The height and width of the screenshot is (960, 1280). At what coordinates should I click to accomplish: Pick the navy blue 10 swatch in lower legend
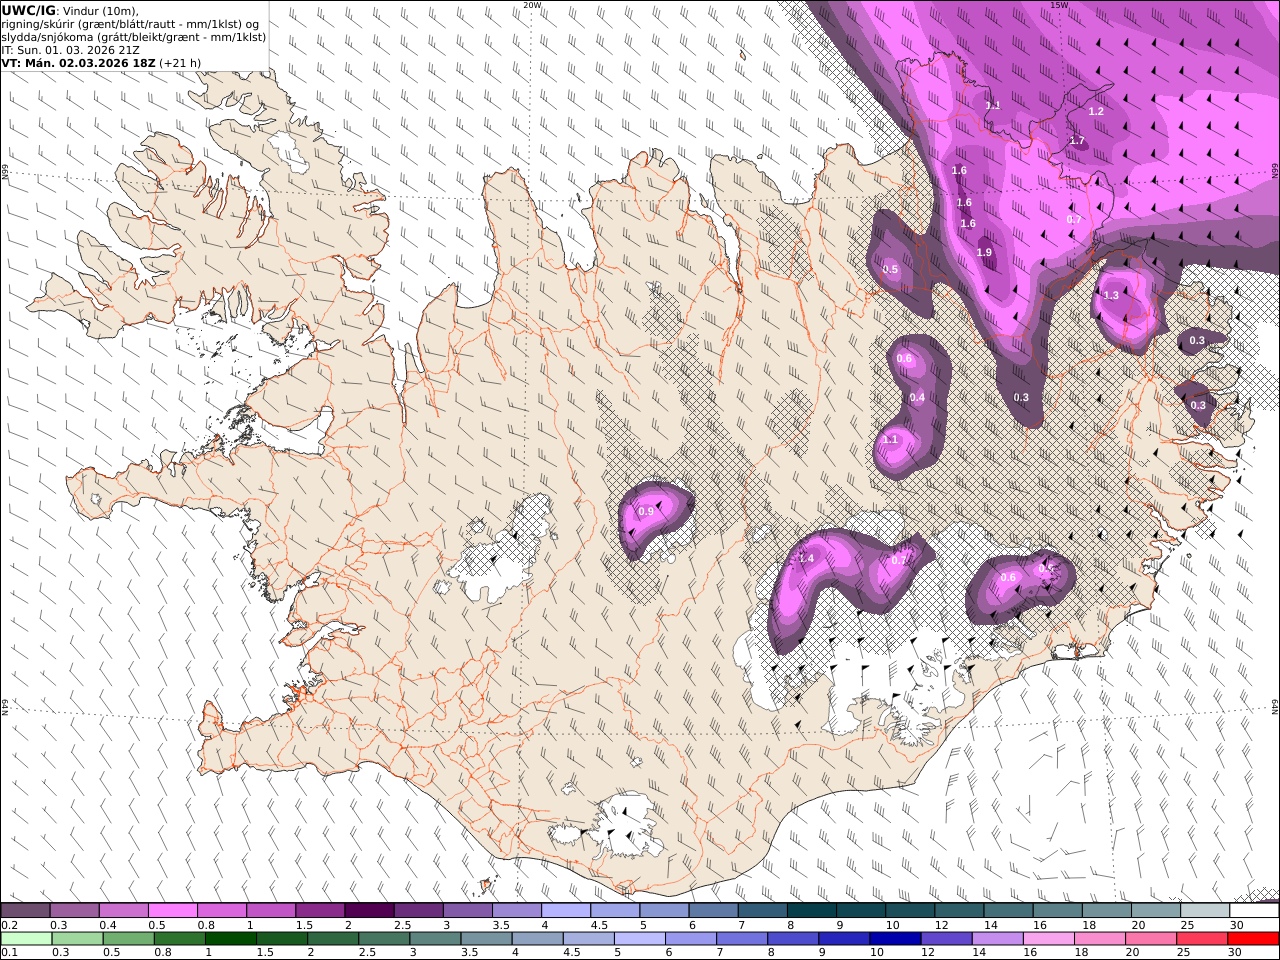(x=895, y=939)
